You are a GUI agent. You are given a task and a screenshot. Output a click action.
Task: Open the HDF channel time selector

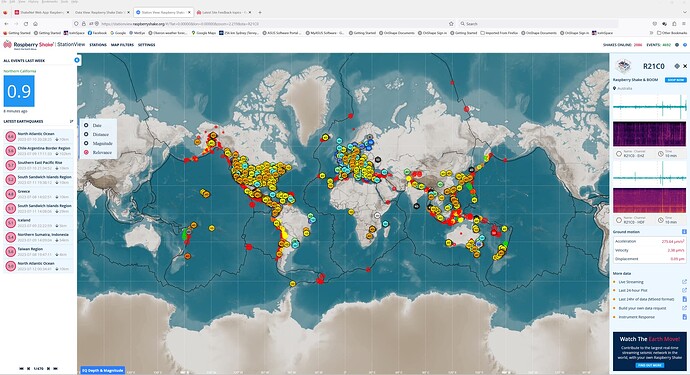point(668,220)
